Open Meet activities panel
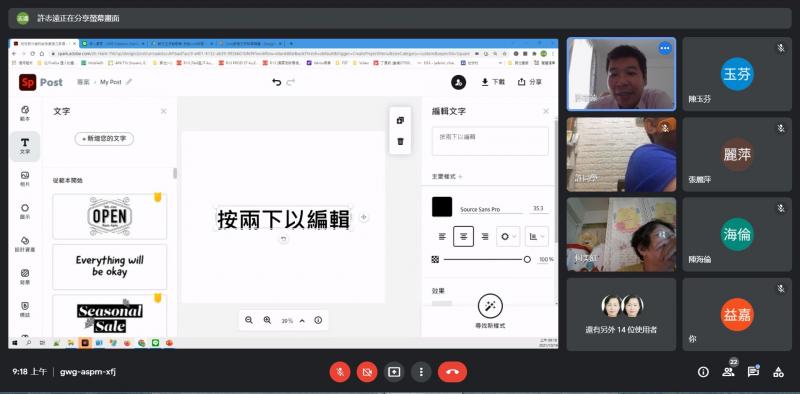 (x=778, y=372)
